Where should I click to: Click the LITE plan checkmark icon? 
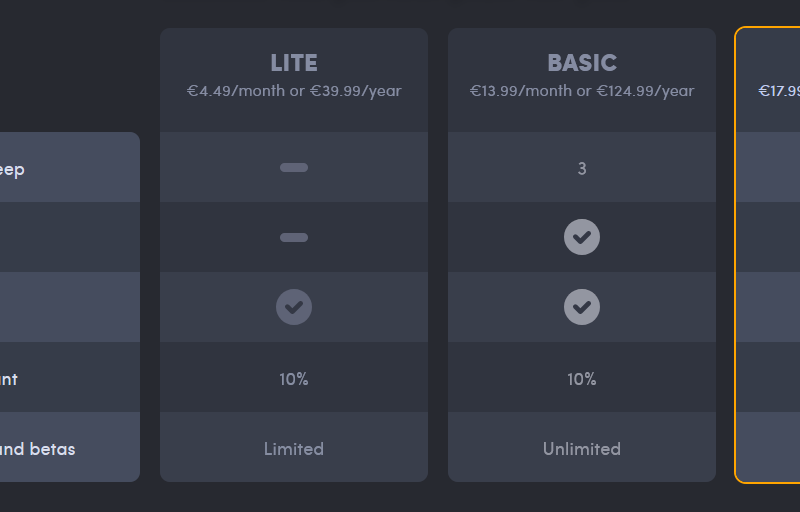pyautogui.click(x=294, y=307)
